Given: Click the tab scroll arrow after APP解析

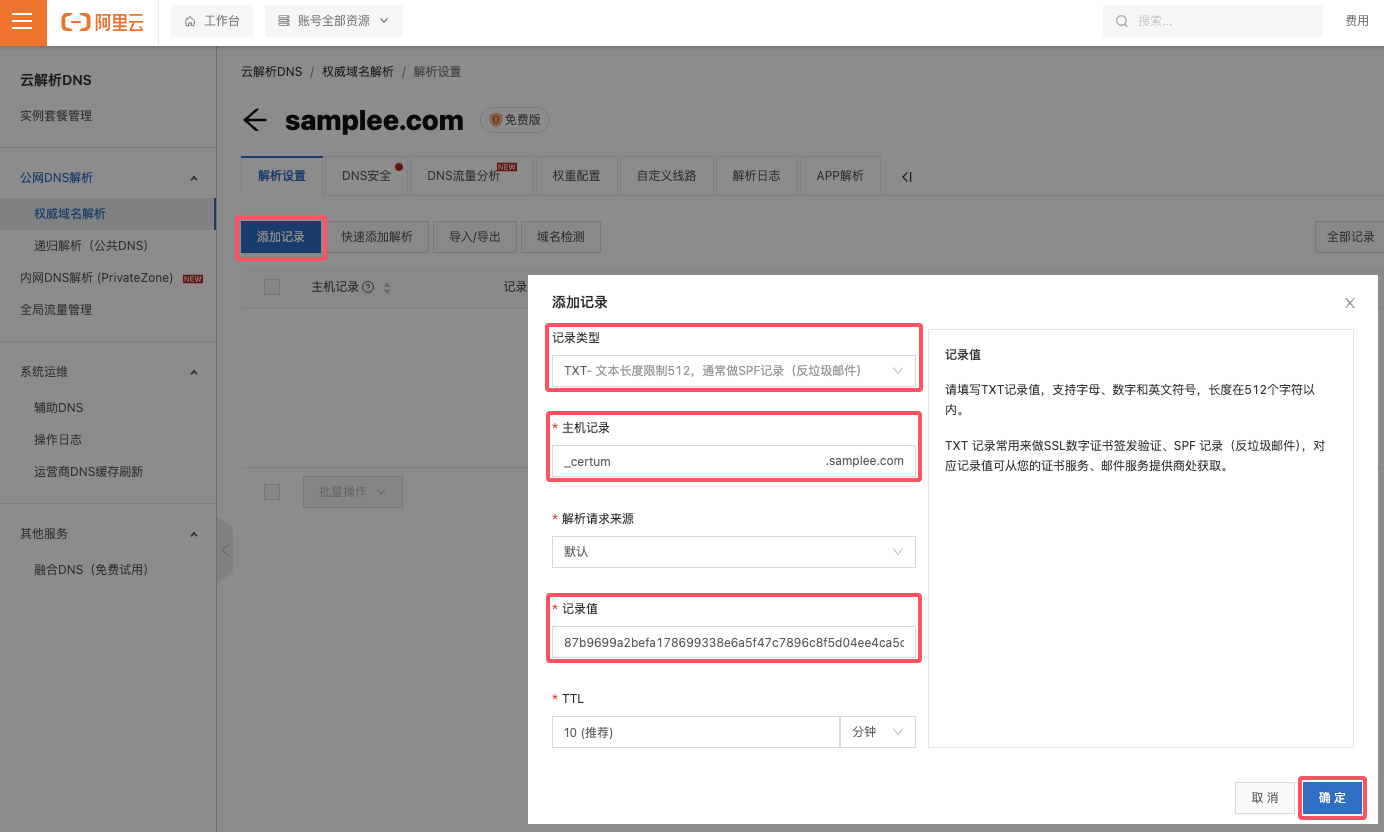Looking at the screenshot, I should tap(906, 177).
